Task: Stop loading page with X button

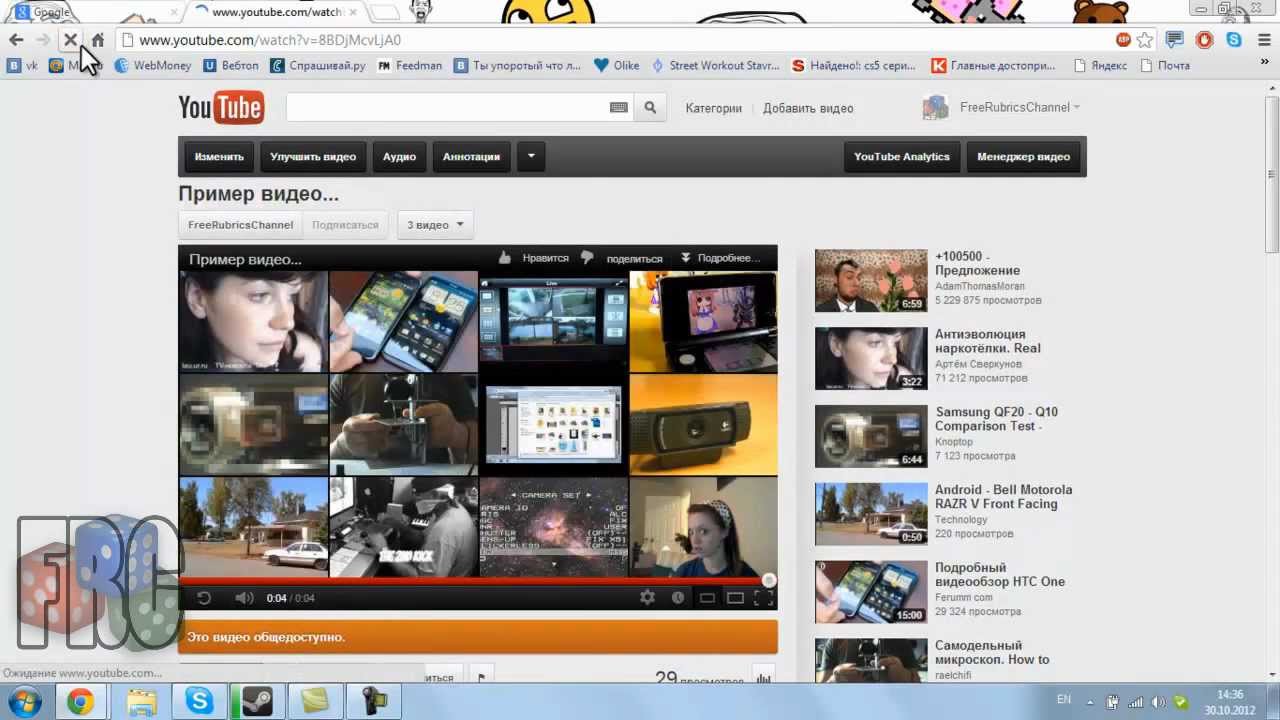Action: tap(71, 40)
